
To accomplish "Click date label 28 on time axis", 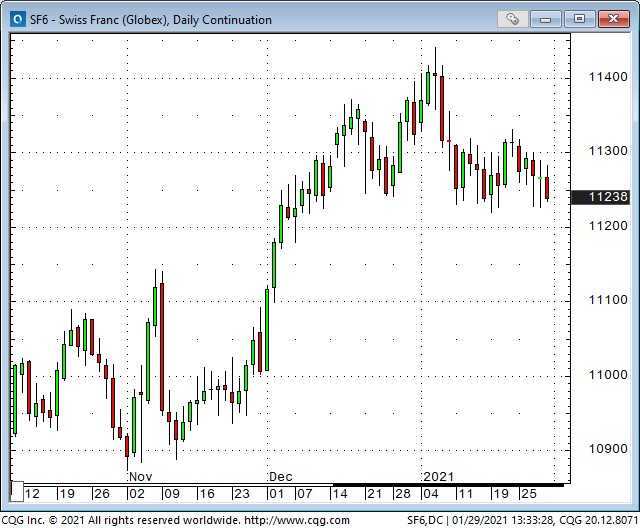I will click(403, 494).
